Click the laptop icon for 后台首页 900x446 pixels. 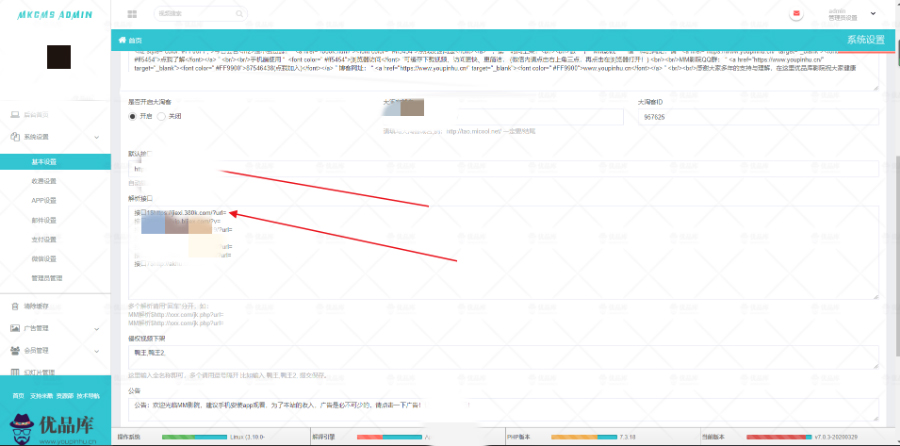(15, 114)
